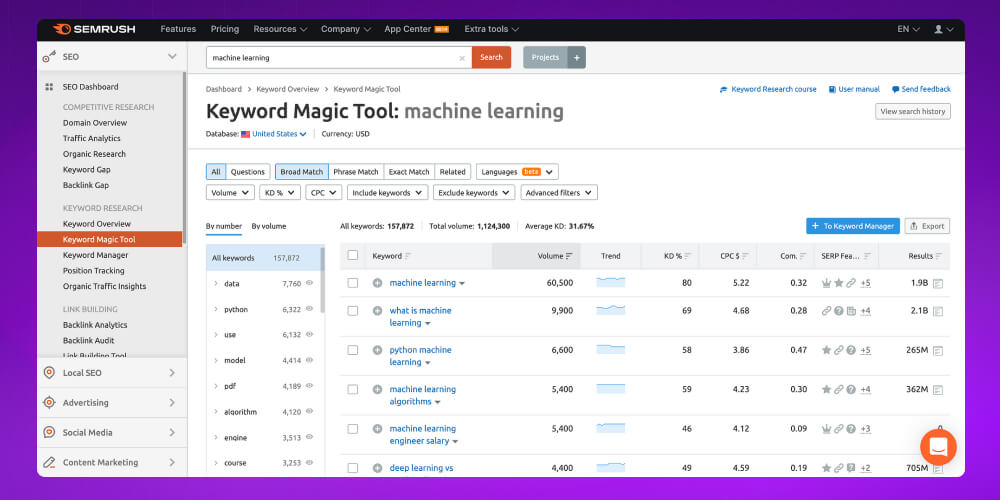Add 'machine learning engineer salary' via plus icon
This screenshot has width=1000, height=500.
[378, 429]
